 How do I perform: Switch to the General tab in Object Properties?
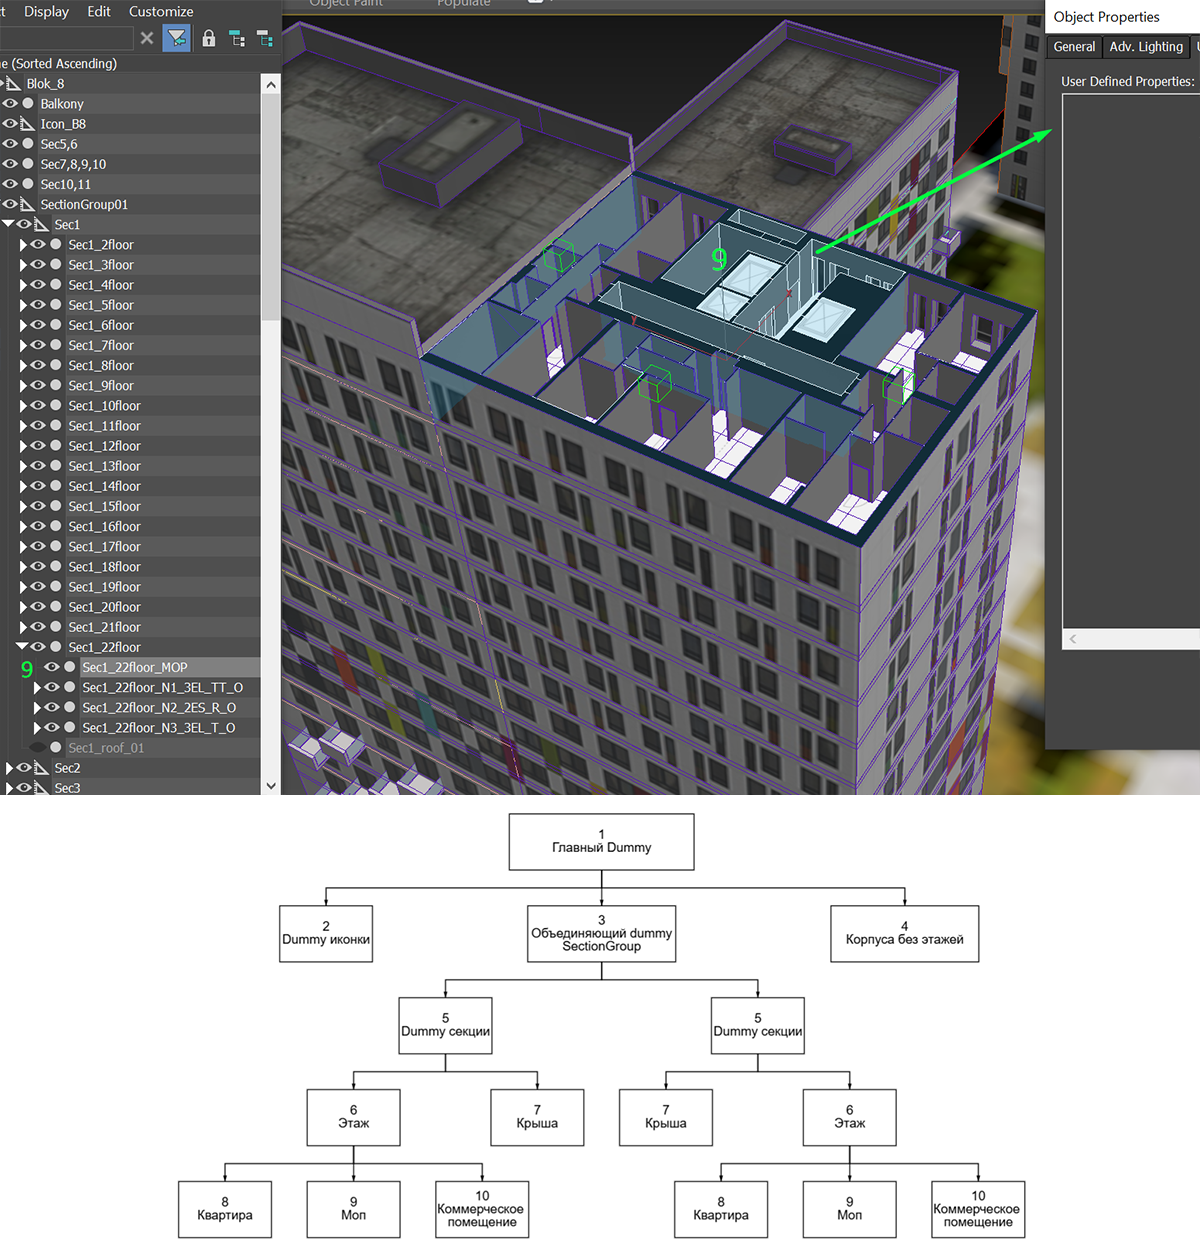click(1074, 47)
